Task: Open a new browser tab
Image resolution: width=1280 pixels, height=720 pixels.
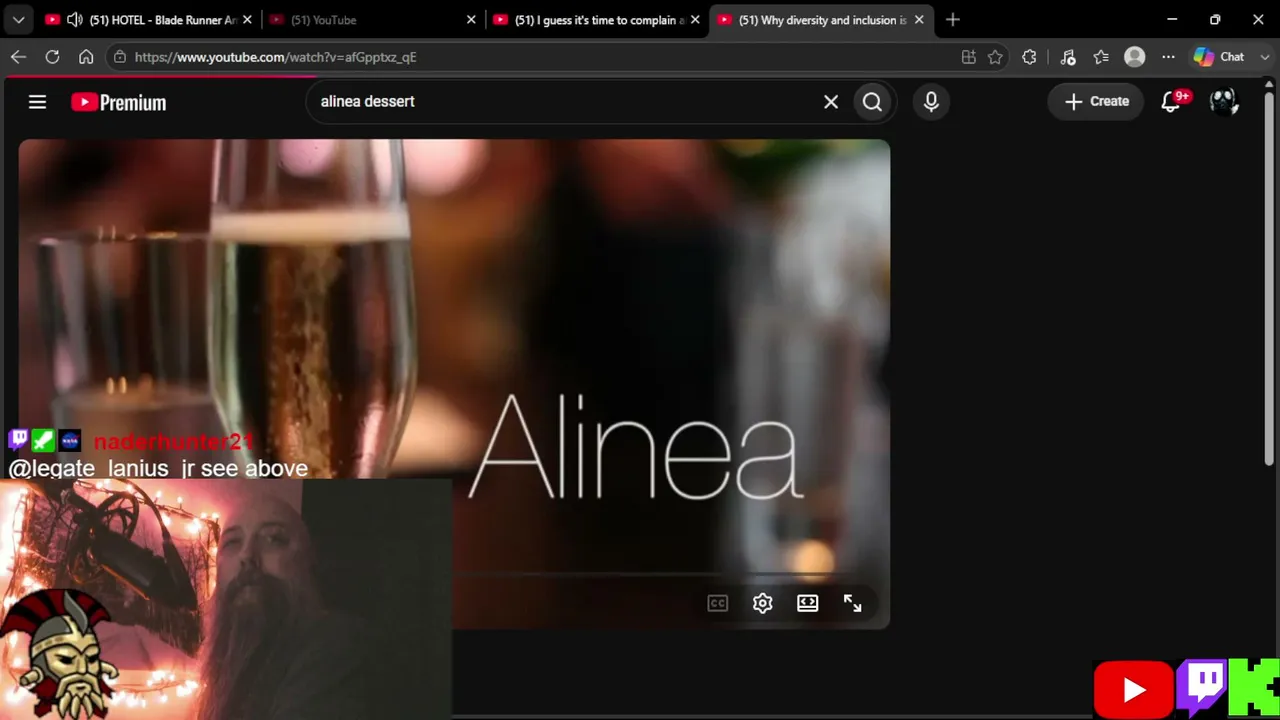Action: 952,19
